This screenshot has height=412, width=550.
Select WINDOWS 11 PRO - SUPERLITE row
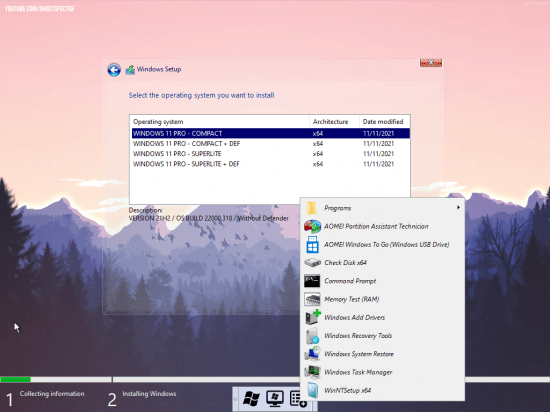pyautogui.click(x=270, y=154)
